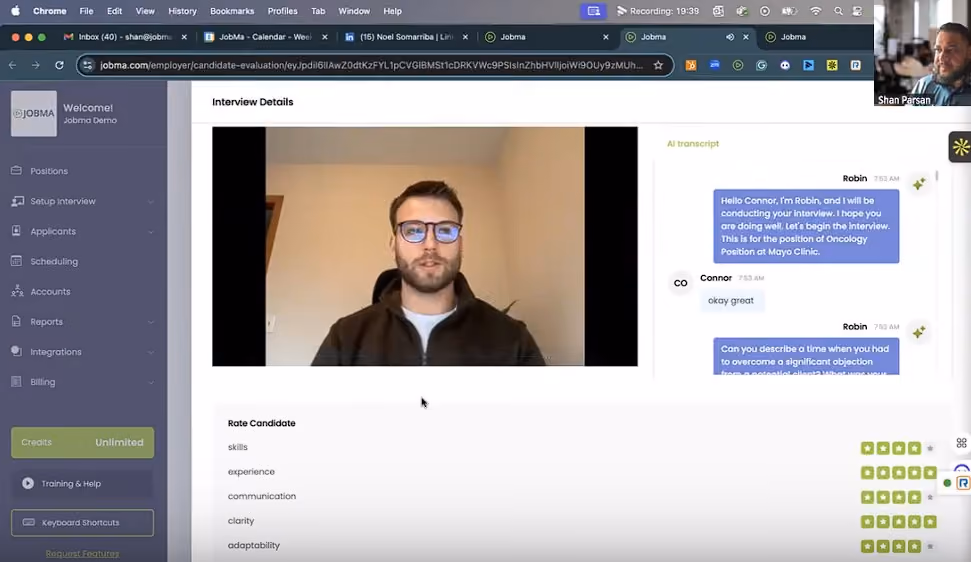Click the transcript panel scrollbar
971x562 pixels.
(x=937, y=176)
